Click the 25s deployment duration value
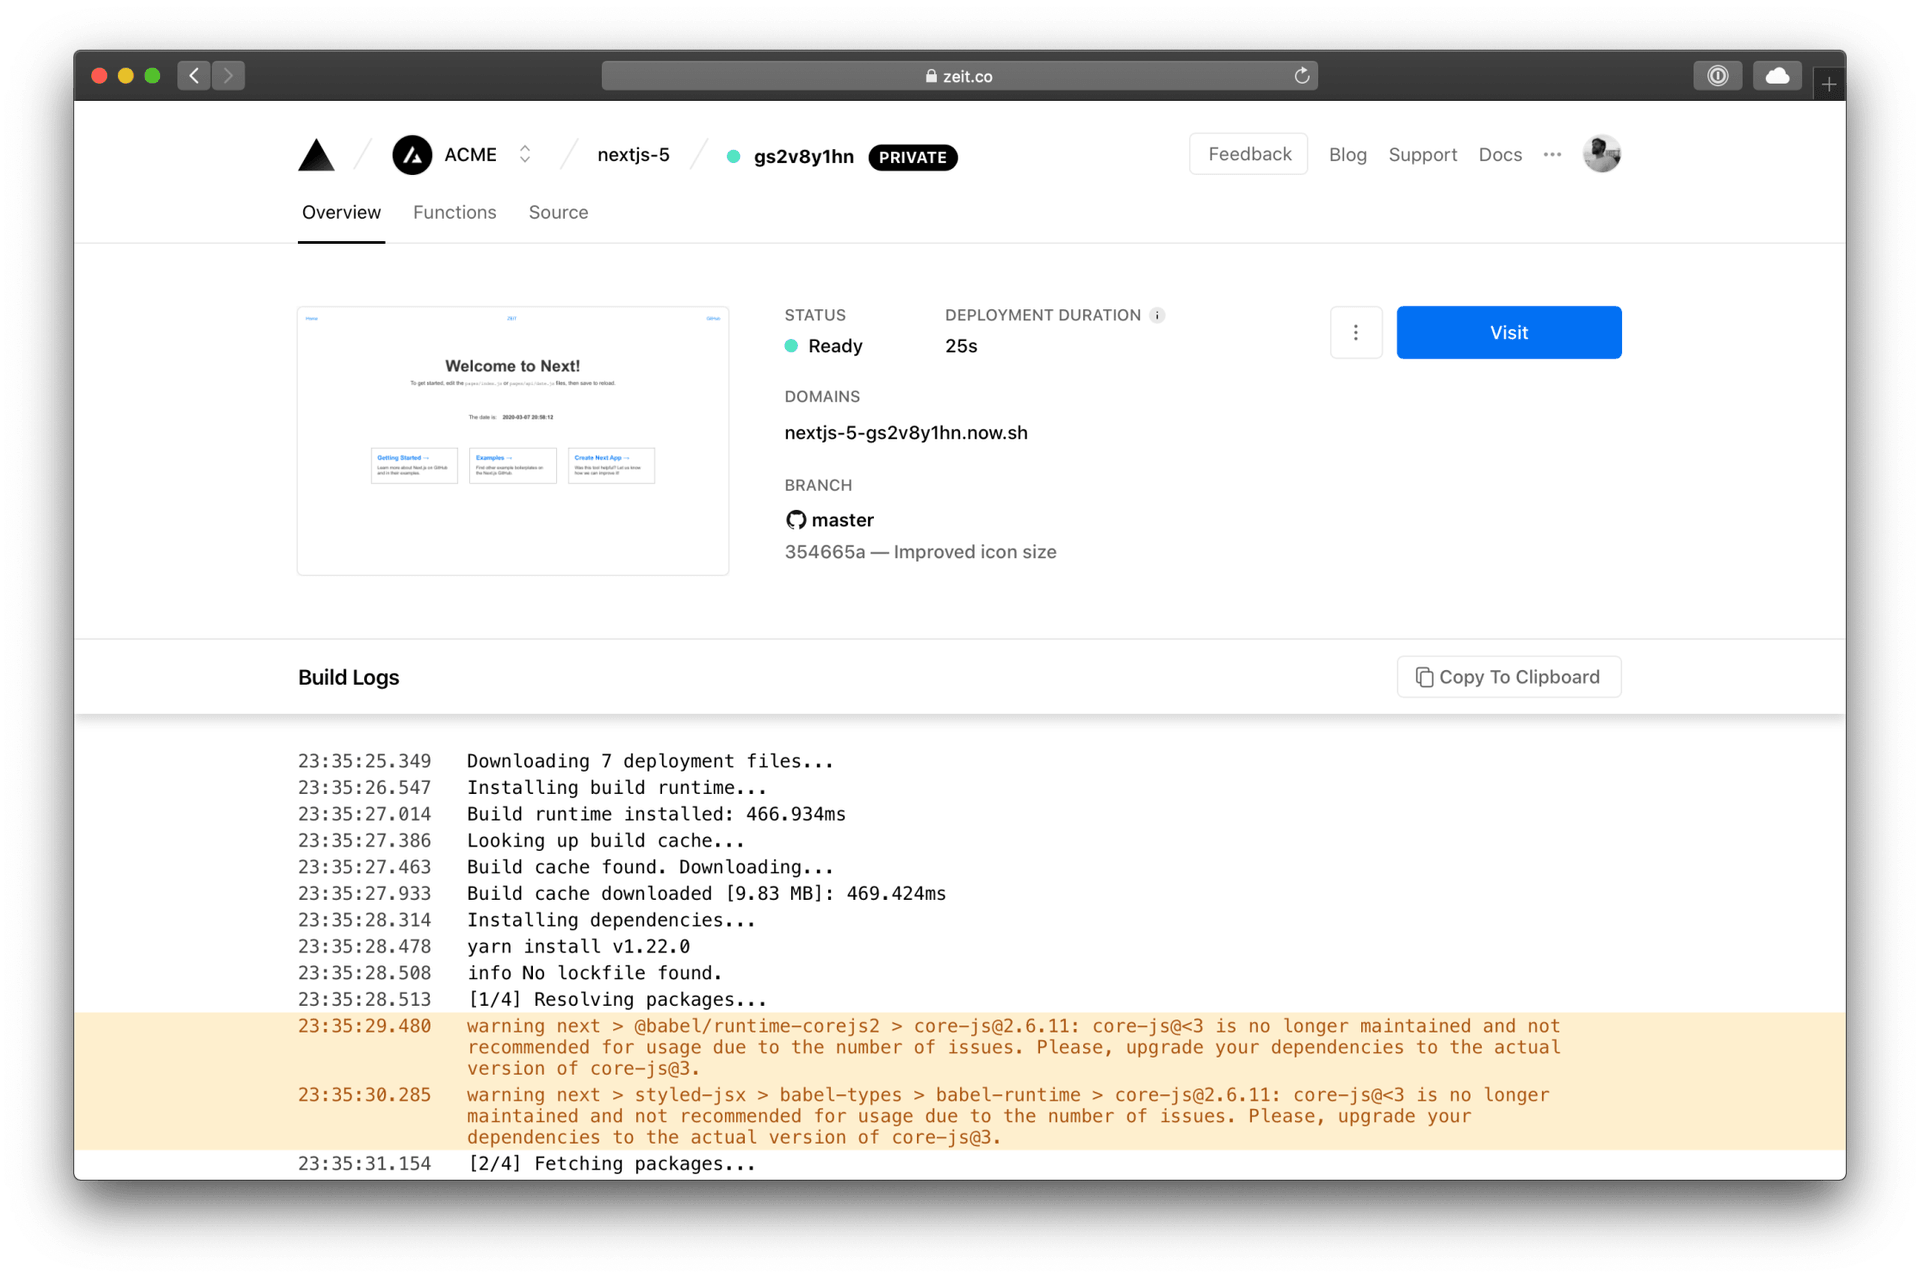Viewport: 1920px width, 1278px height. tap(961, 346)
